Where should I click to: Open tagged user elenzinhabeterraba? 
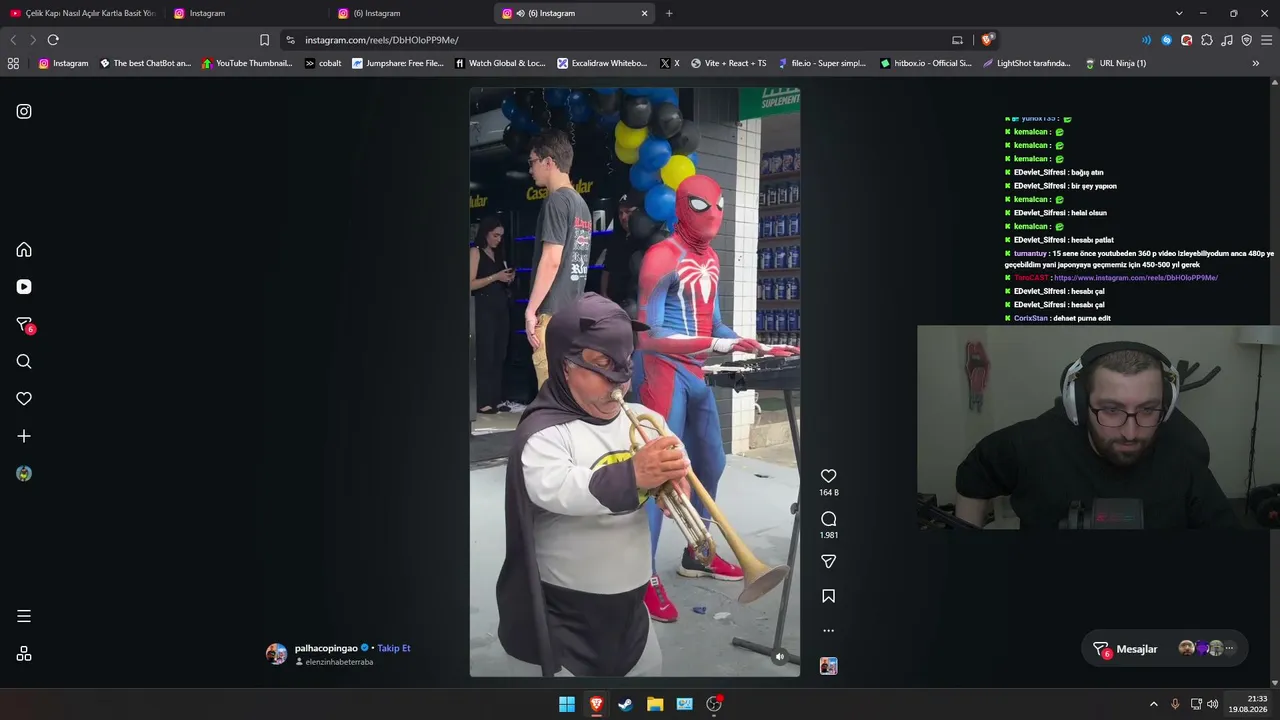tap(339, 662)
